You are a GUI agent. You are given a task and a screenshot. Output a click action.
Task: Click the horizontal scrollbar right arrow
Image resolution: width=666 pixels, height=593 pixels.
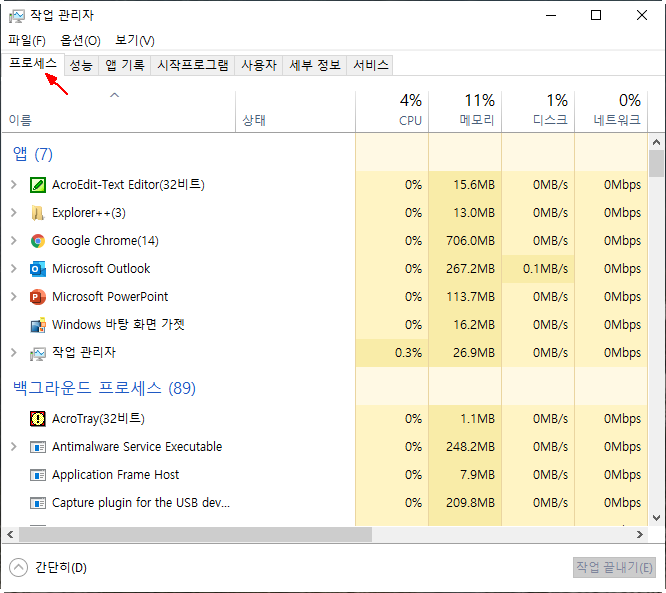(640, 534)
